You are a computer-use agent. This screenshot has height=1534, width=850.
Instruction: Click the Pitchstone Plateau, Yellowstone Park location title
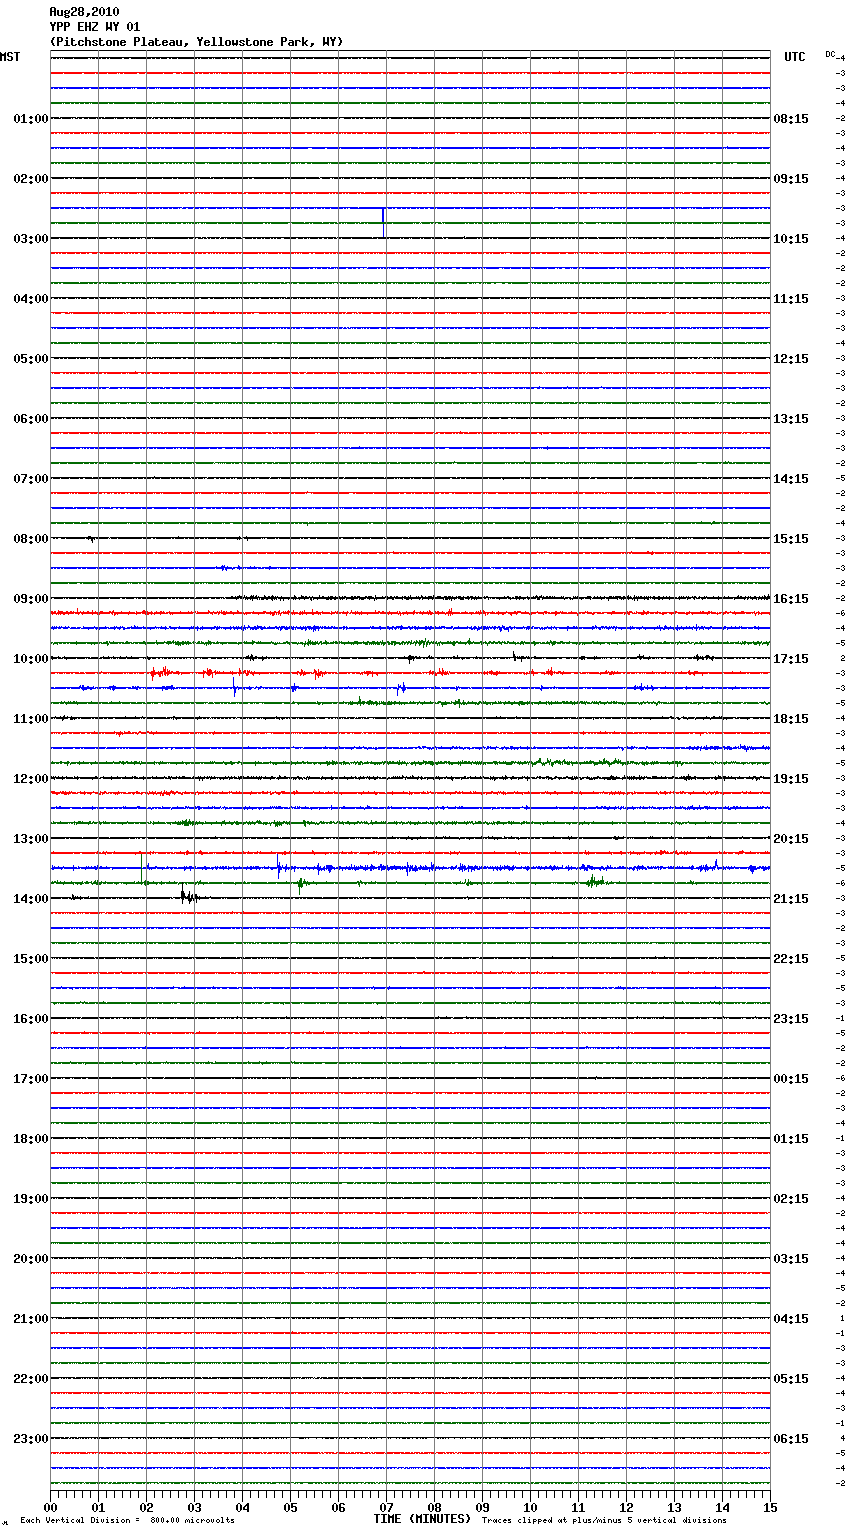pos(196,42)
